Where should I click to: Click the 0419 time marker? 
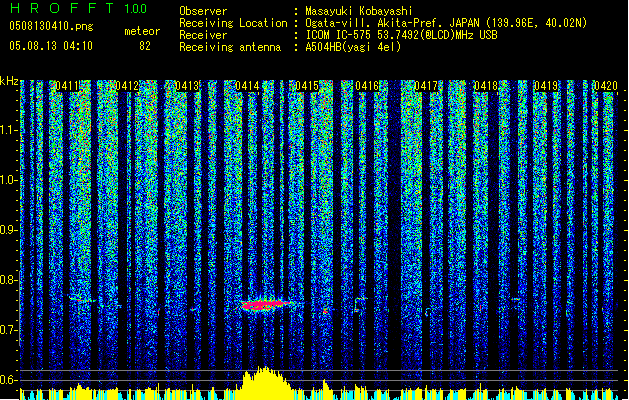(546, 86)
